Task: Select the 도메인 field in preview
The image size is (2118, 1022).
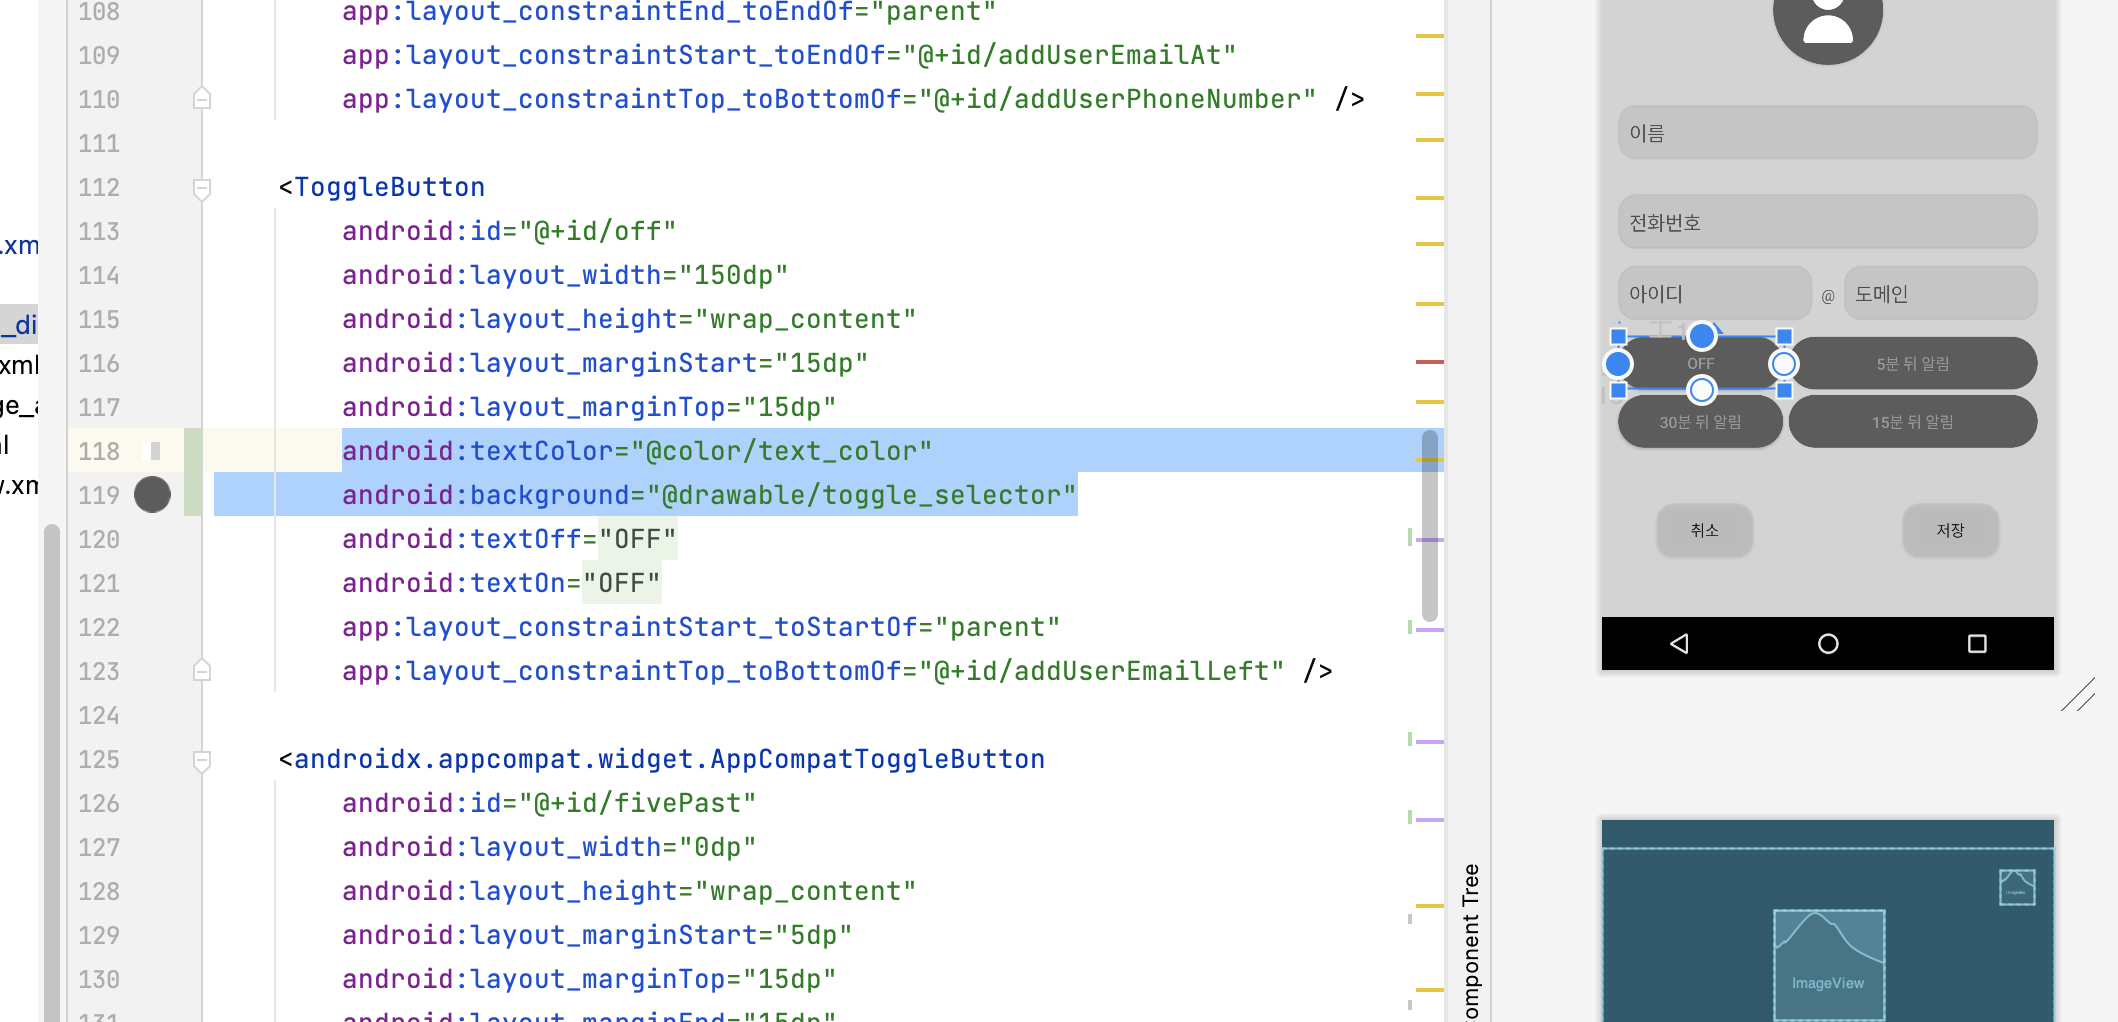Action: tap(1940, 294)
